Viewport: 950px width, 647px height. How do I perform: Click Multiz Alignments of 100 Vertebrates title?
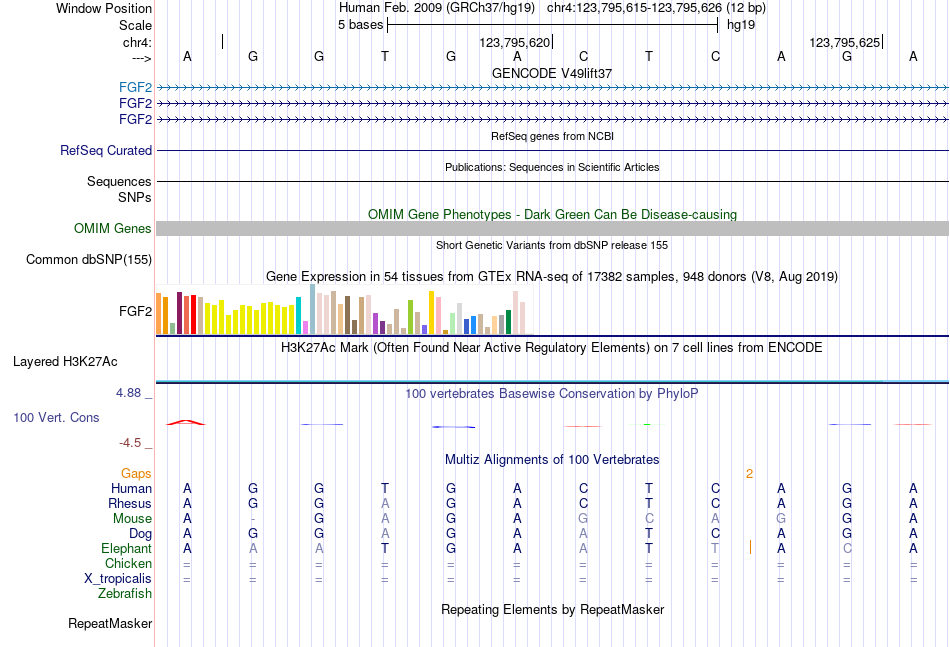point(552,460)
